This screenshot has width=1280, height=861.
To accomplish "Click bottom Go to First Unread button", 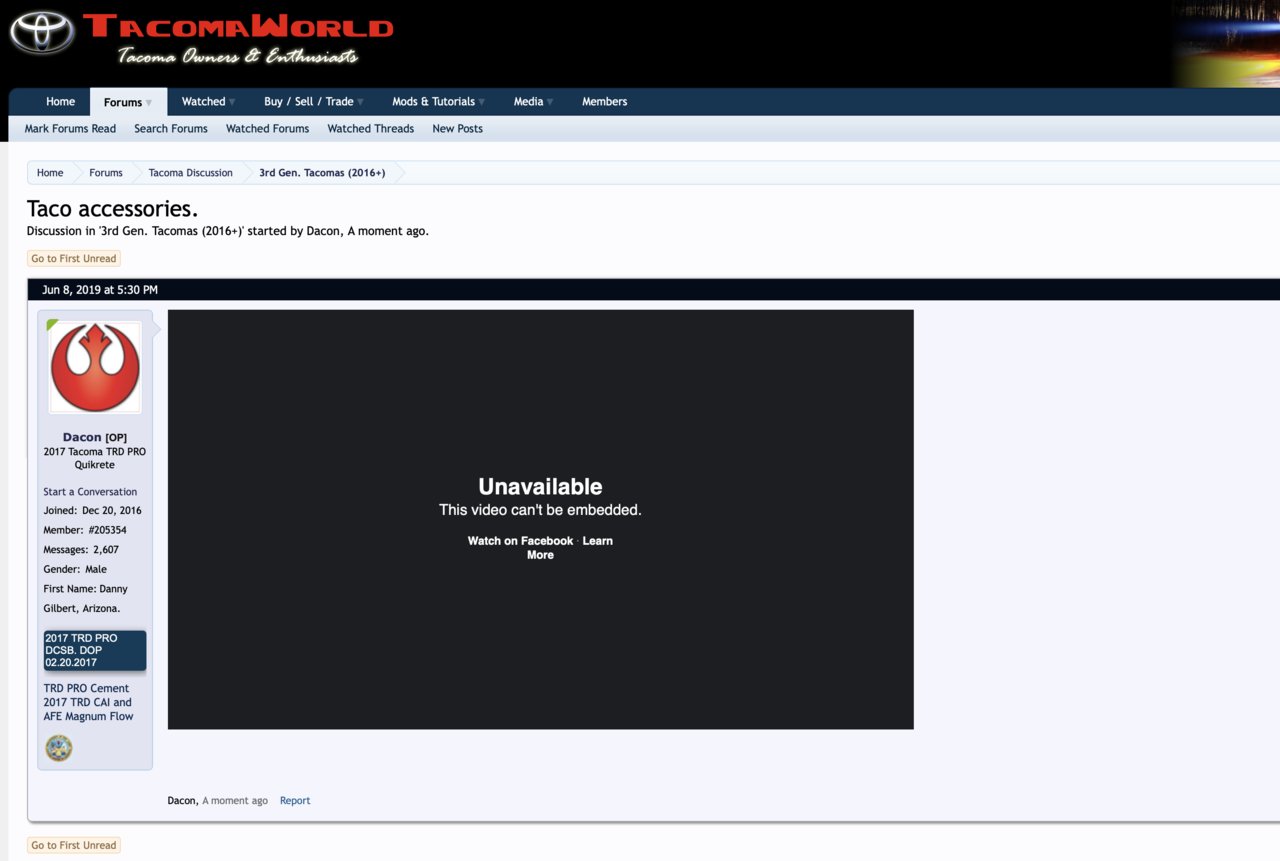I will [74, 845].
